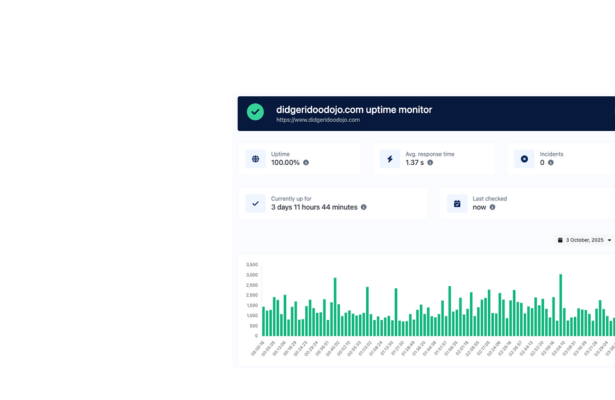Click info icon after 3 days 11 hours 44 minutes
This screenshot has height=400, width=615.
coord(364,207)
